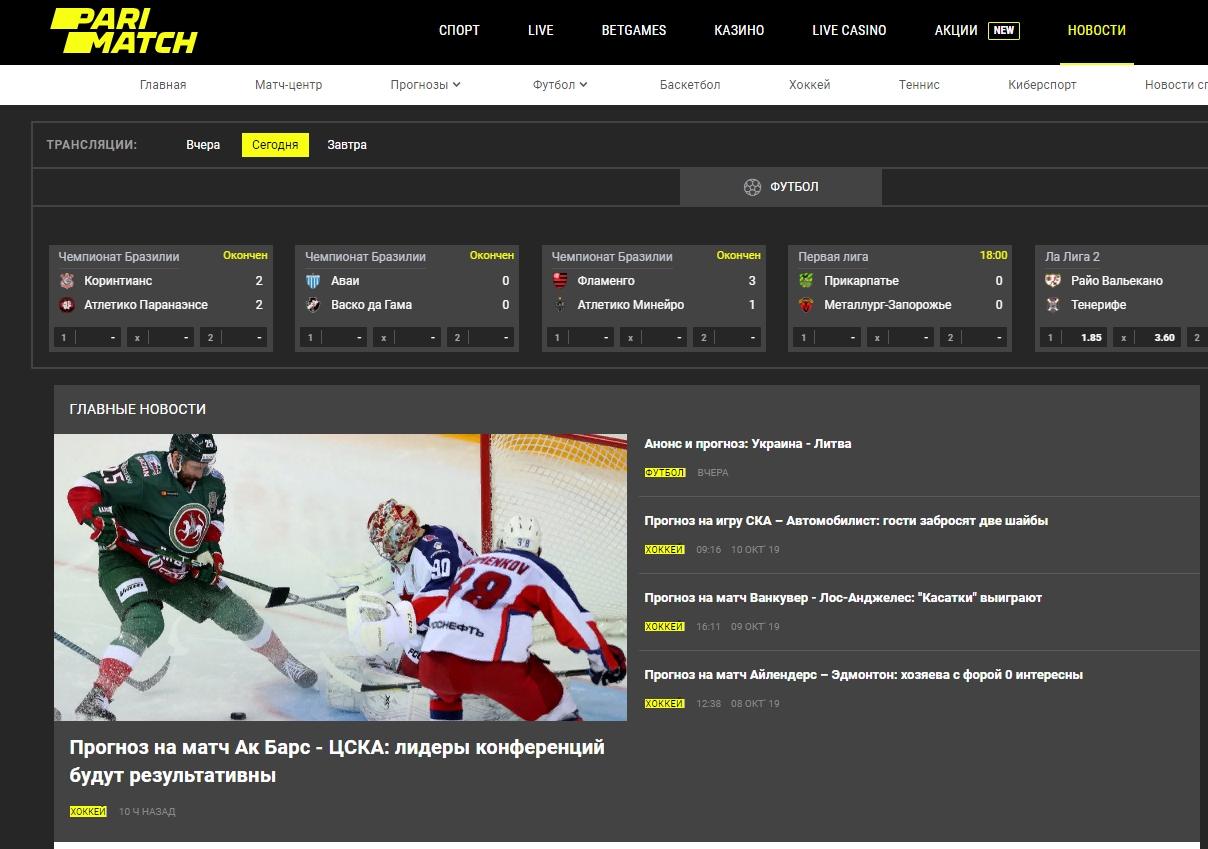The height and width of the screenshot is (849, 1208).
Task: Click outcome 2 for Металлург-Запорожье match
Action: tap(974, 338)
